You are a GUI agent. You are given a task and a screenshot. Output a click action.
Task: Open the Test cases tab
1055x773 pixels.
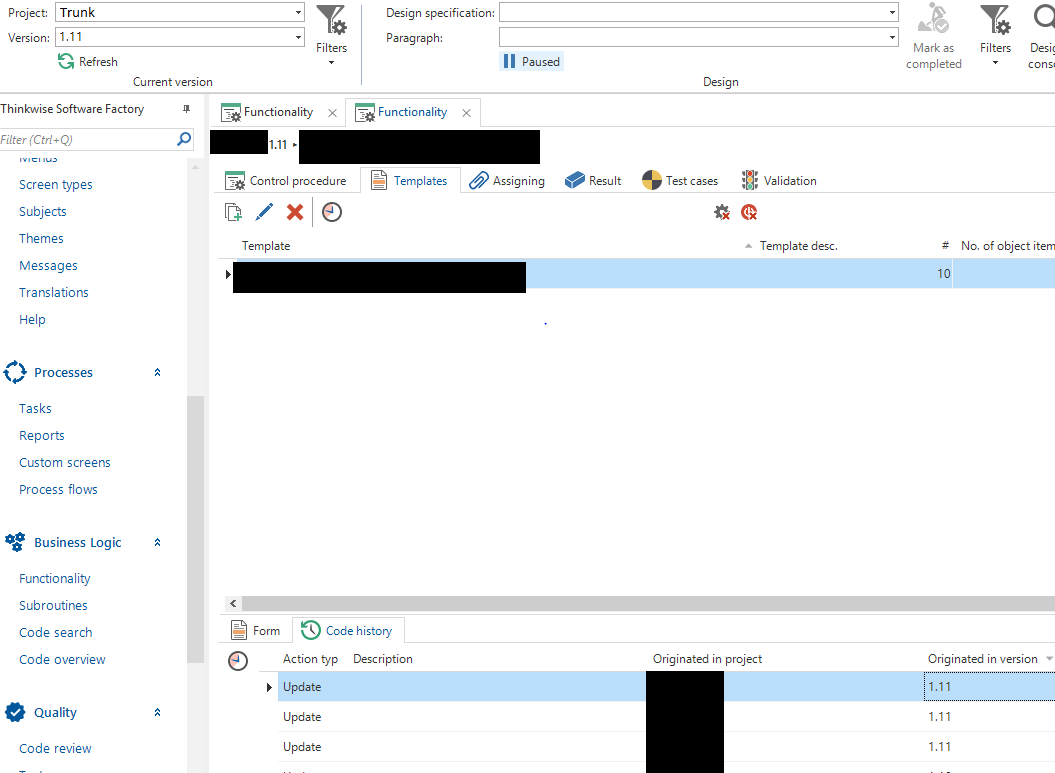680,181
